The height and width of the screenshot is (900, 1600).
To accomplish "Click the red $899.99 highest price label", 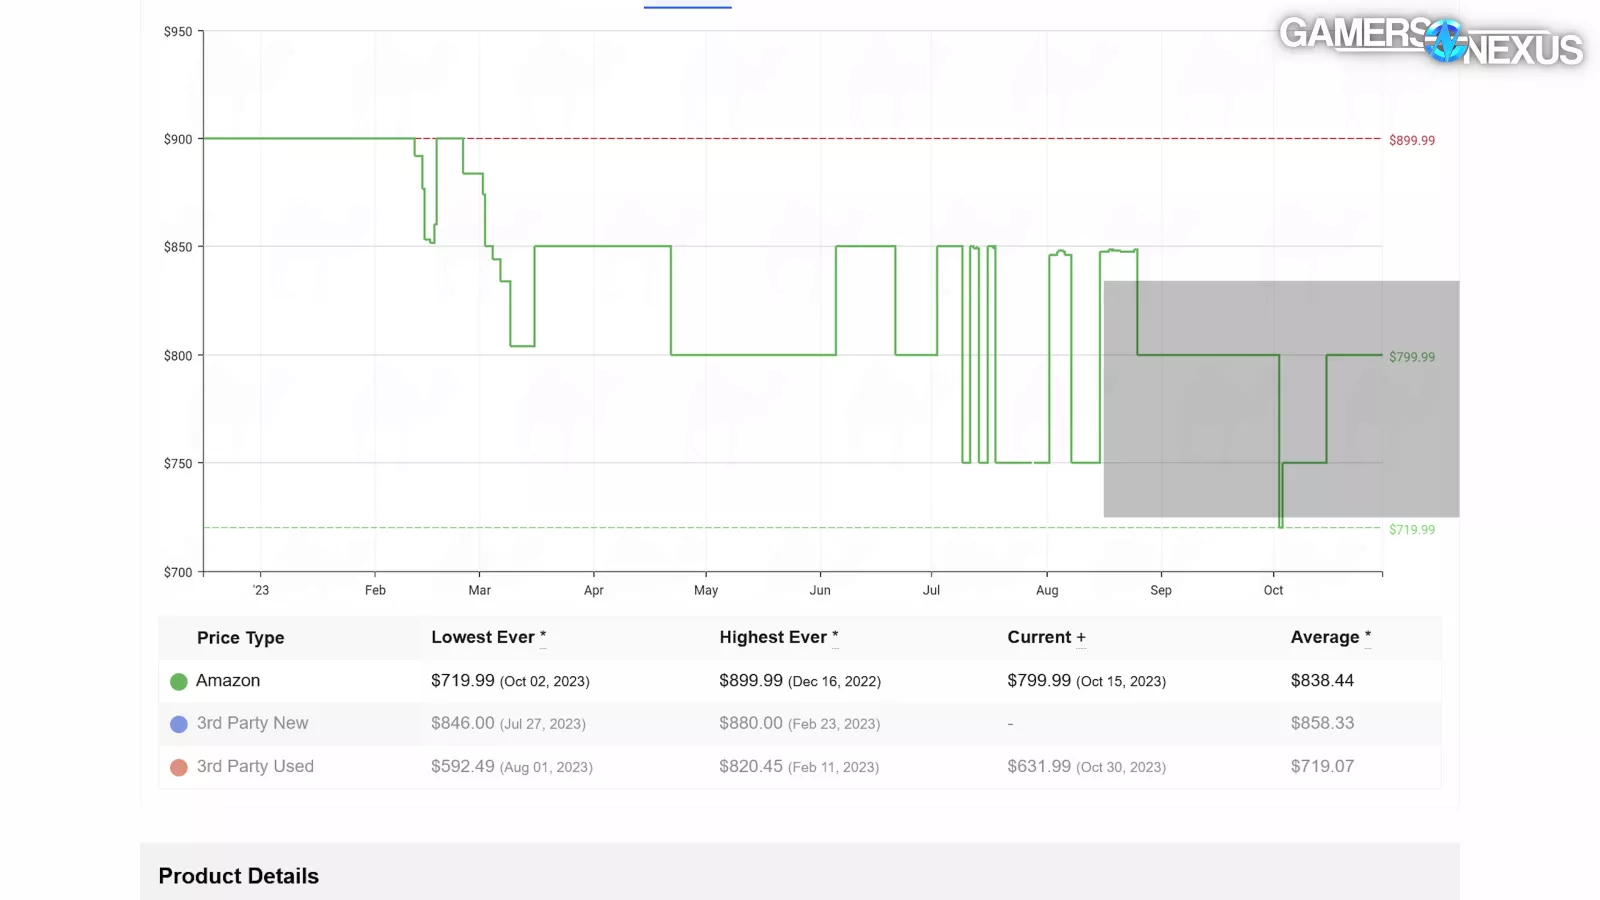I will point(1411,141).
